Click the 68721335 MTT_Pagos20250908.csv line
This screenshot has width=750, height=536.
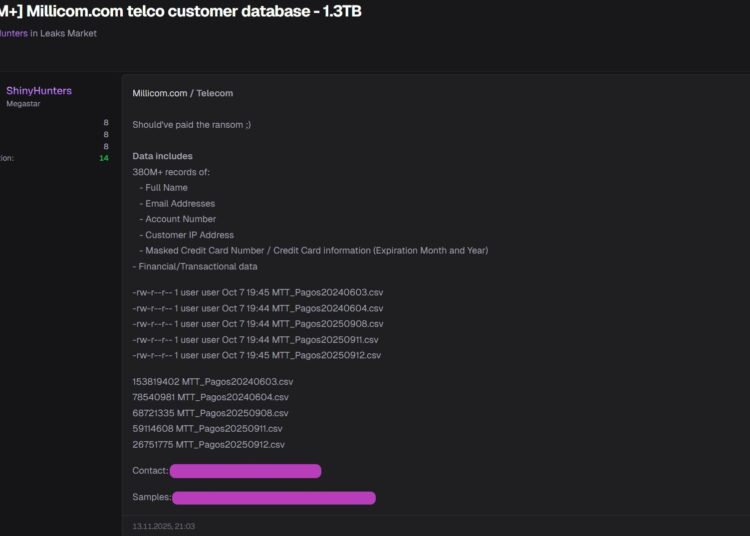click(x=210, y=413)
